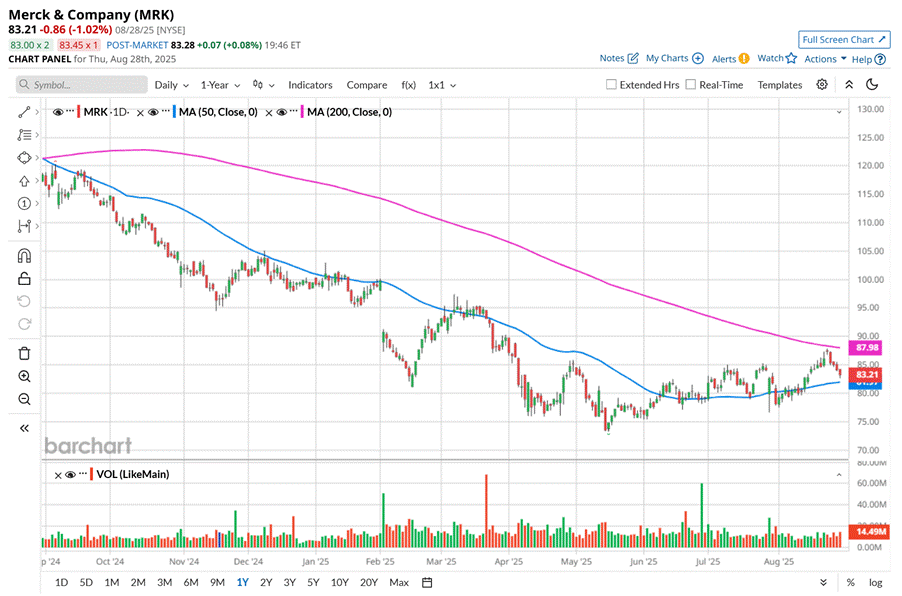Zoom out using the magnifier minus icon
This screenshot has width=902, height=596.
point(24,399)
